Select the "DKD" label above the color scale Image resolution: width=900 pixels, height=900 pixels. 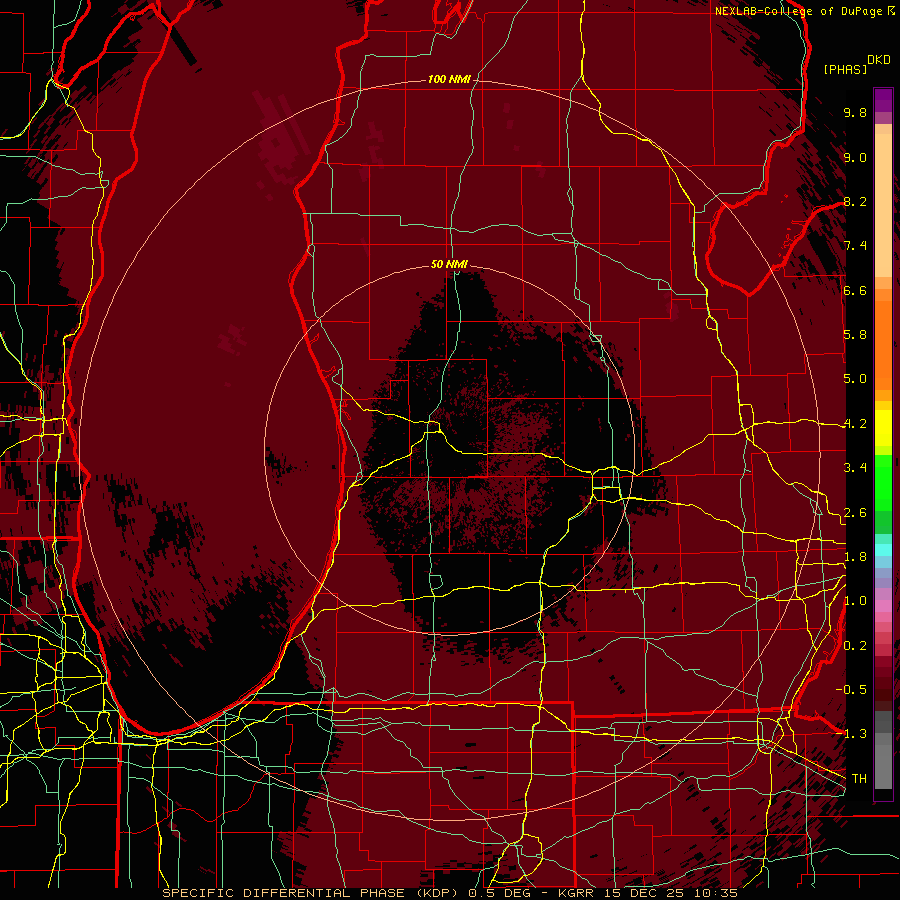pos(879,60)
